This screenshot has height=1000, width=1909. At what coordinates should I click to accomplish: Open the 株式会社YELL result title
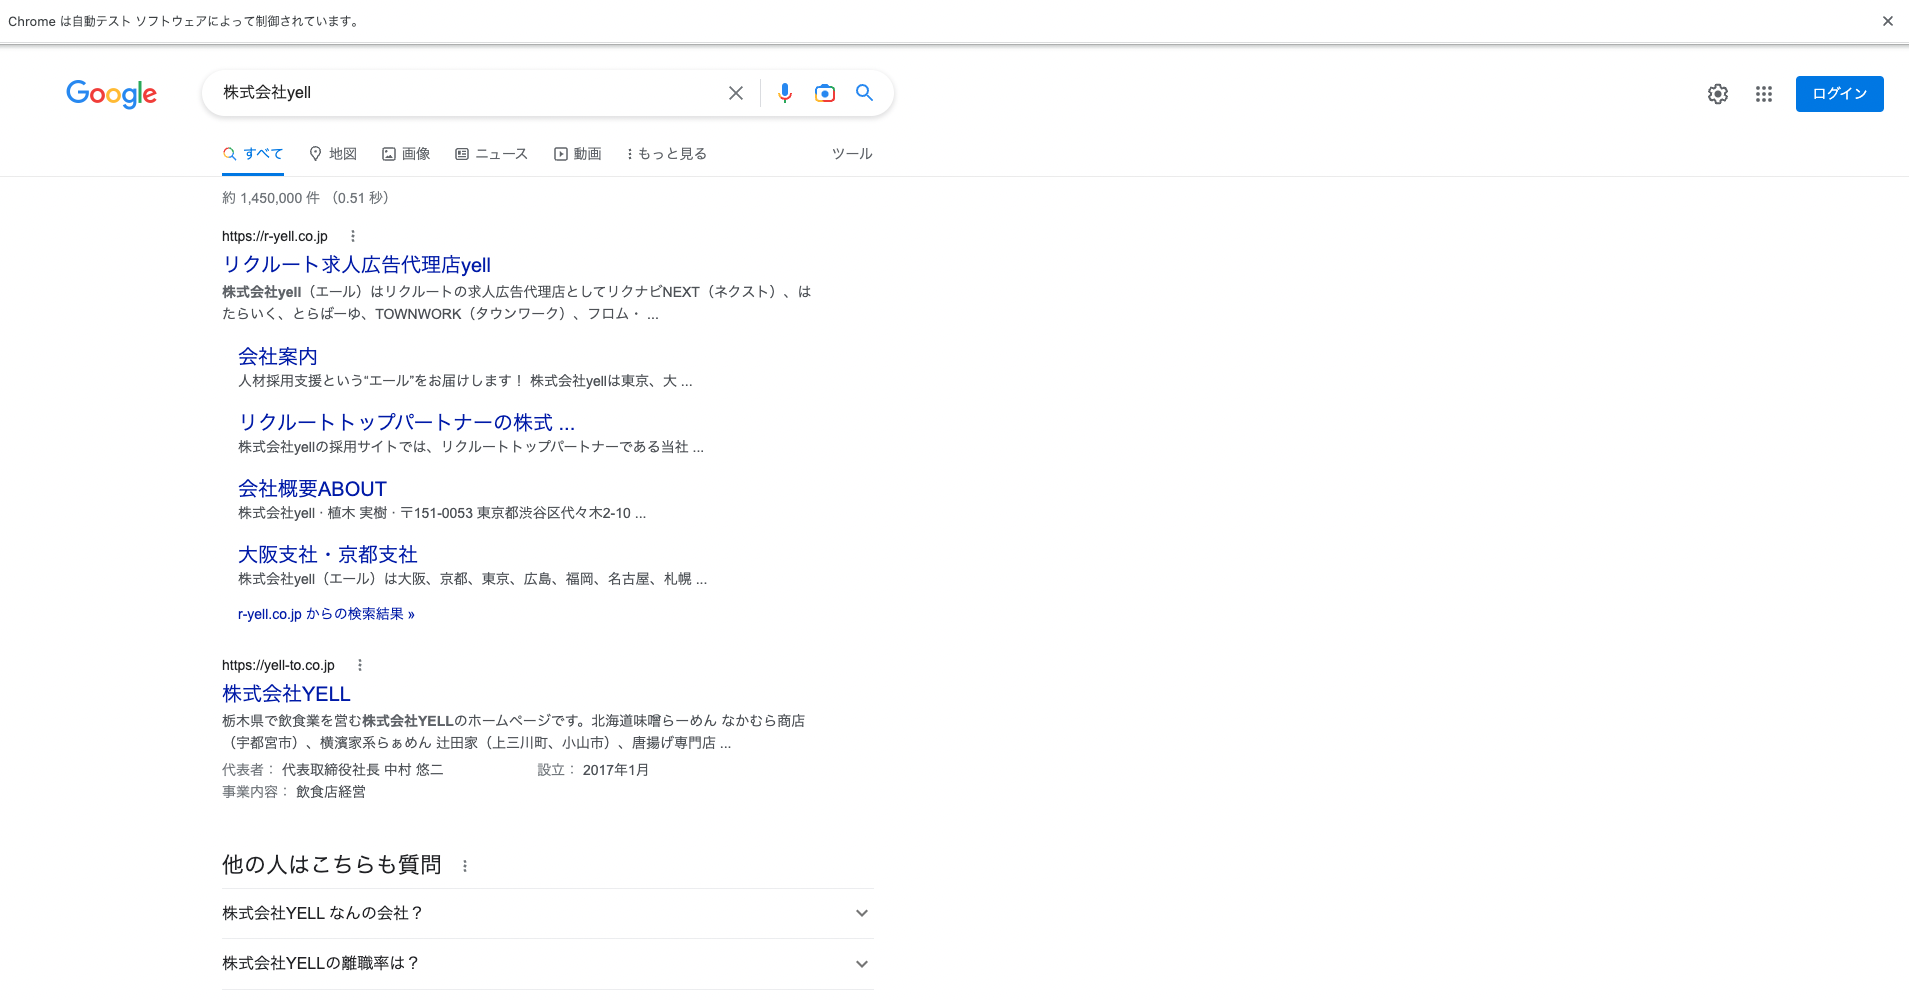tap(286, 694)
